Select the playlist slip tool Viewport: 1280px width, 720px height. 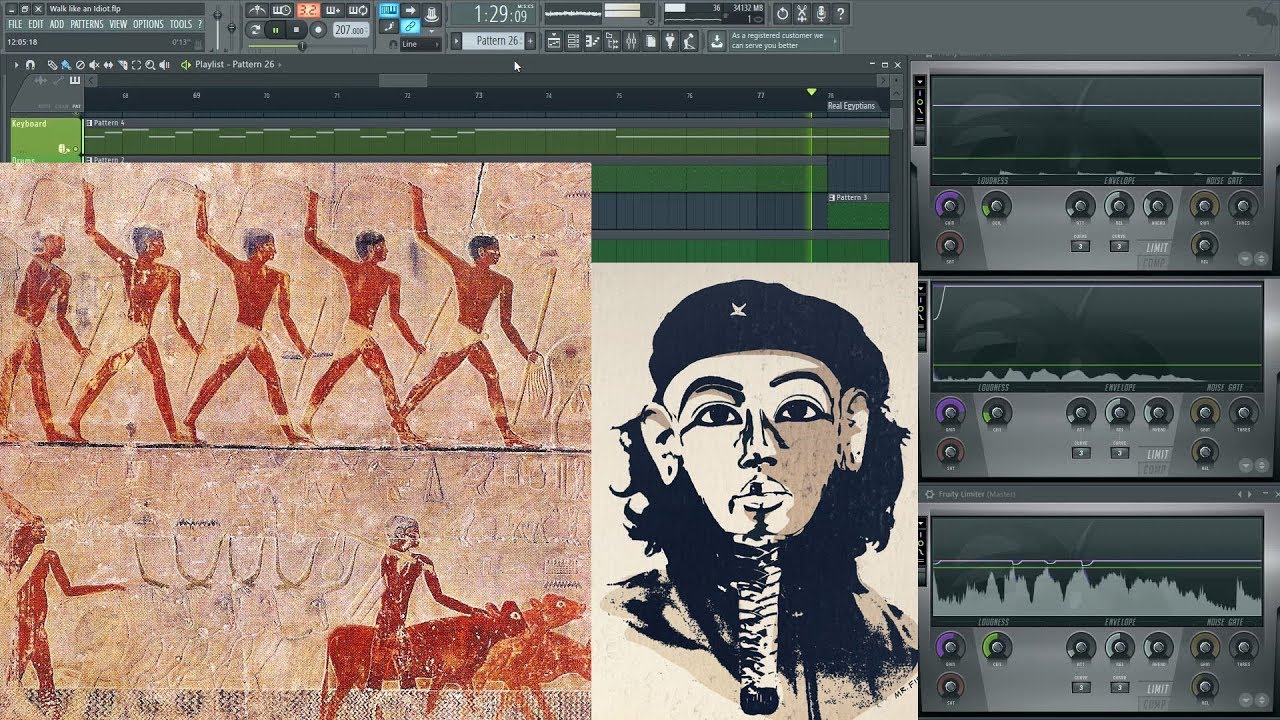pyautogui.click(x=108, y=65)
